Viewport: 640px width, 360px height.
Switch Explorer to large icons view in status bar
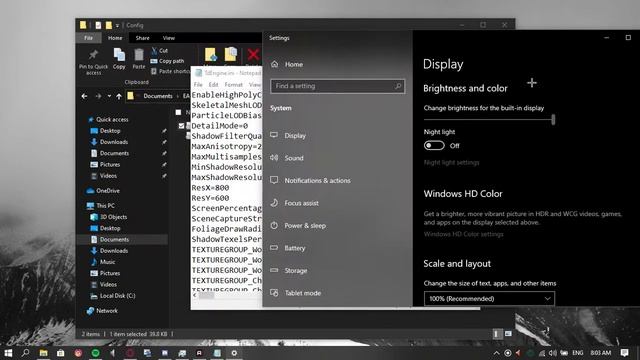point(508,334)
